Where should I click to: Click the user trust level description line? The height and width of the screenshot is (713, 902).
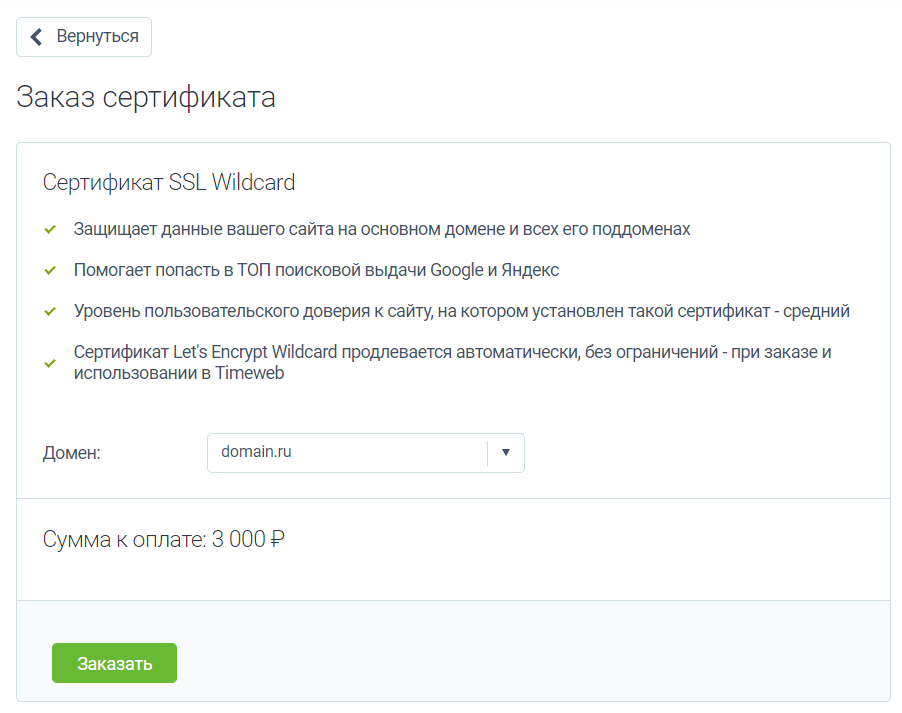(x=461, y=311)
